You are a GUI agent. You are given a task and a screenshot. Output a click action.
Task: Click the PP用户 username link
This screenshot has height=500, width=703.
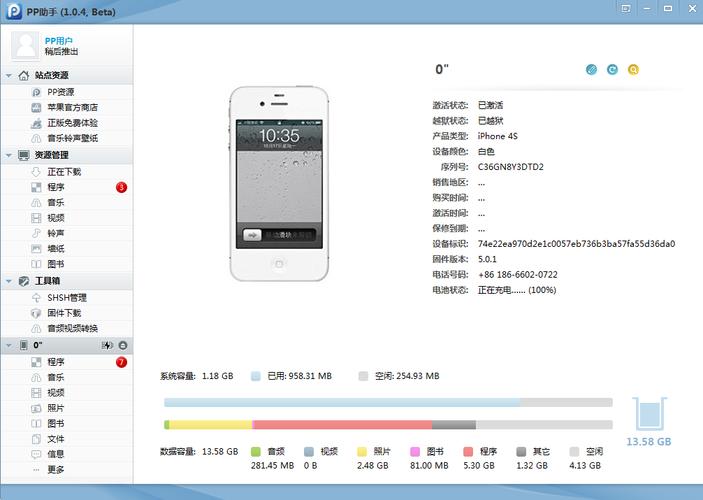(x=58, y=41)
